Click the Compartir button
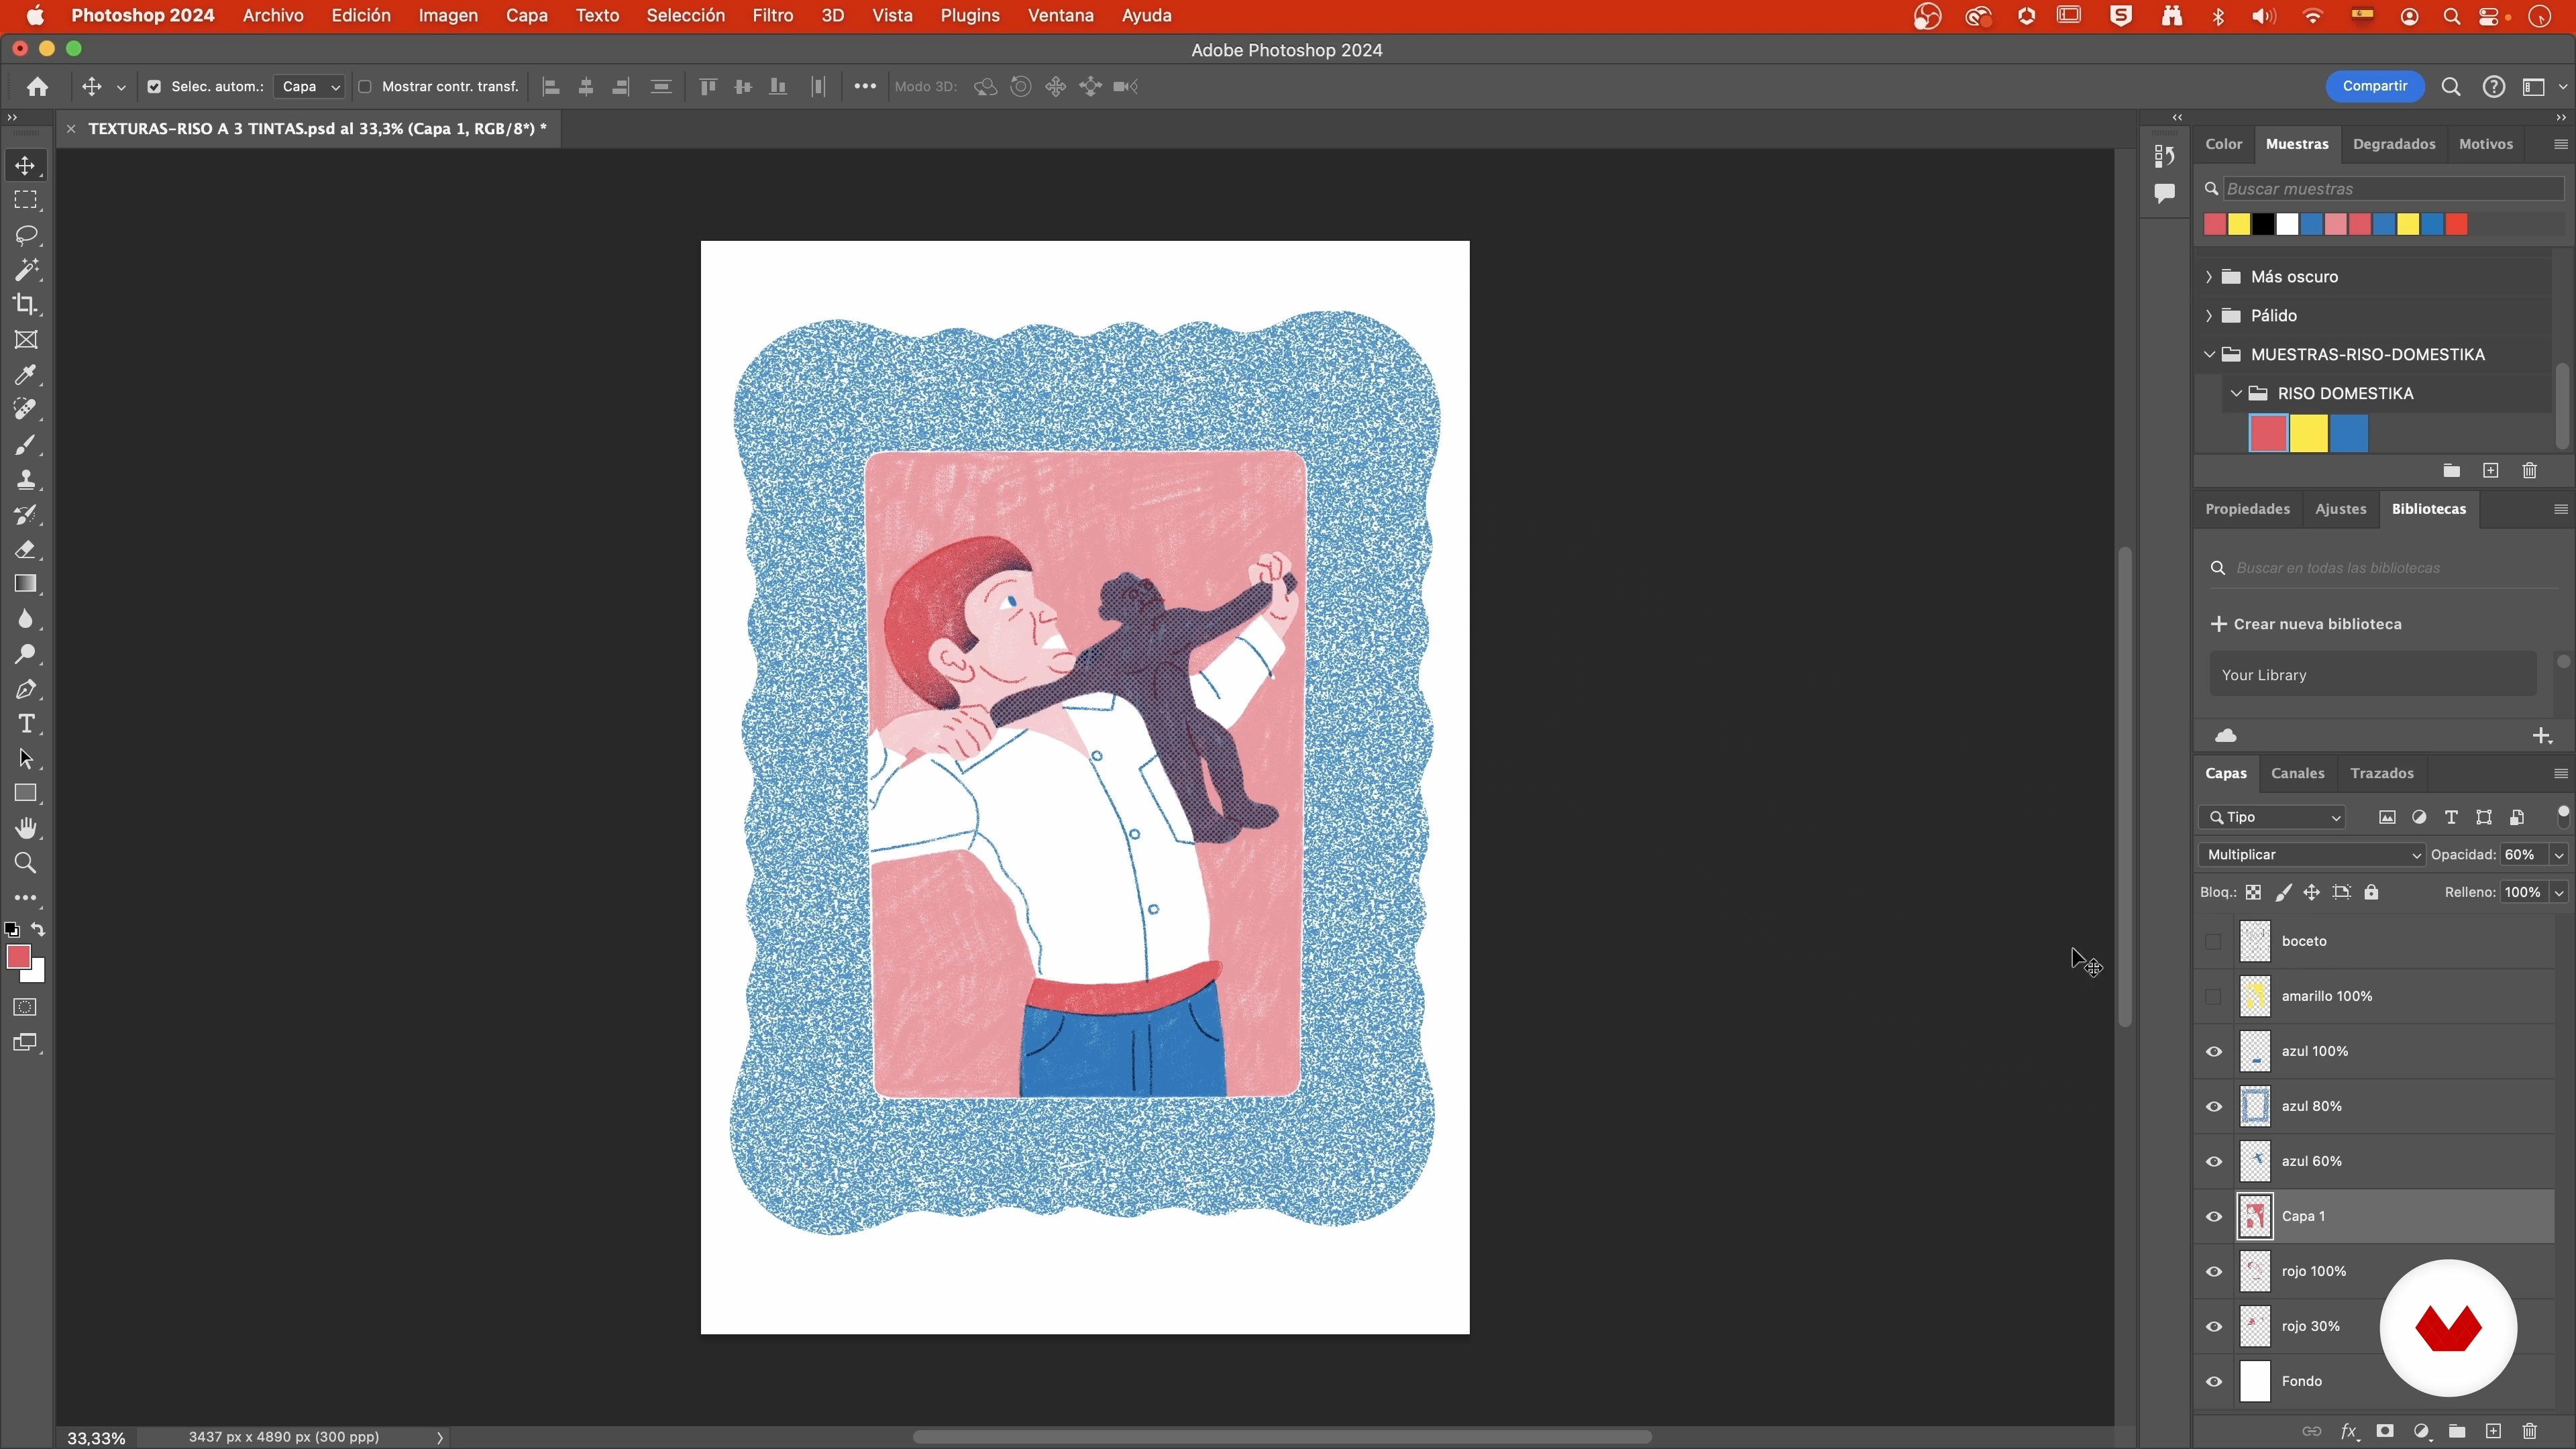The image size is (2576, 1449). click(2374, 87)
